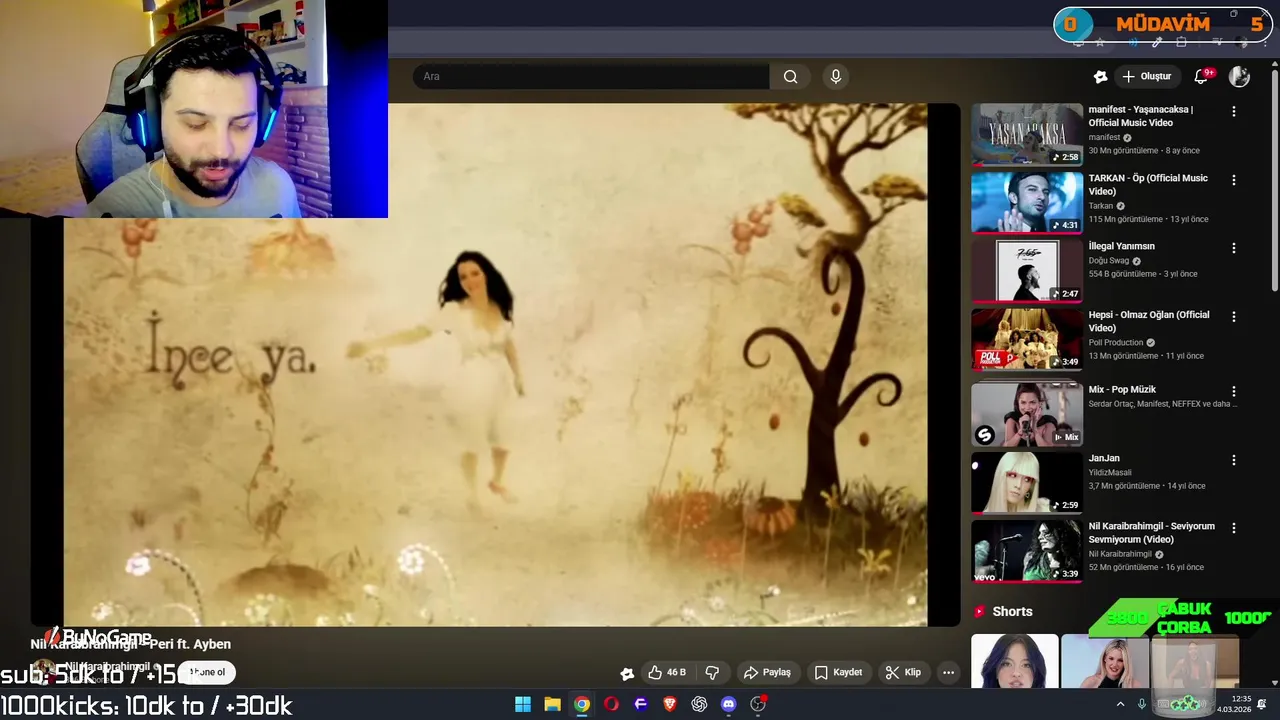
Task: Click the Hepsi thumbnail with 3:49 duration
Action: click(1027, 339)
